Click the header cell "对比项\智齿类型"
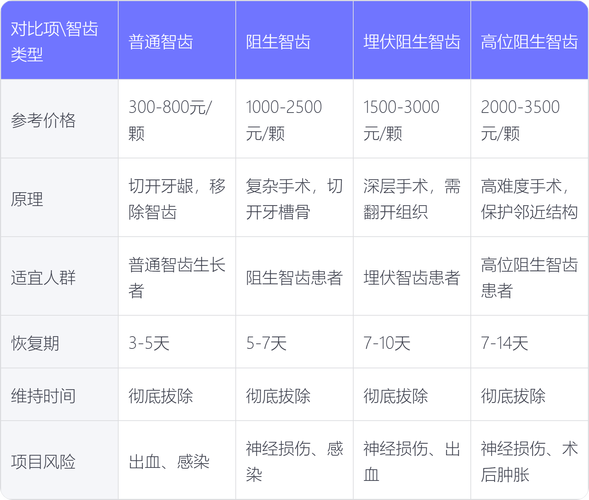Viewport: 589px width, 500px height. (x=59, y=40)
